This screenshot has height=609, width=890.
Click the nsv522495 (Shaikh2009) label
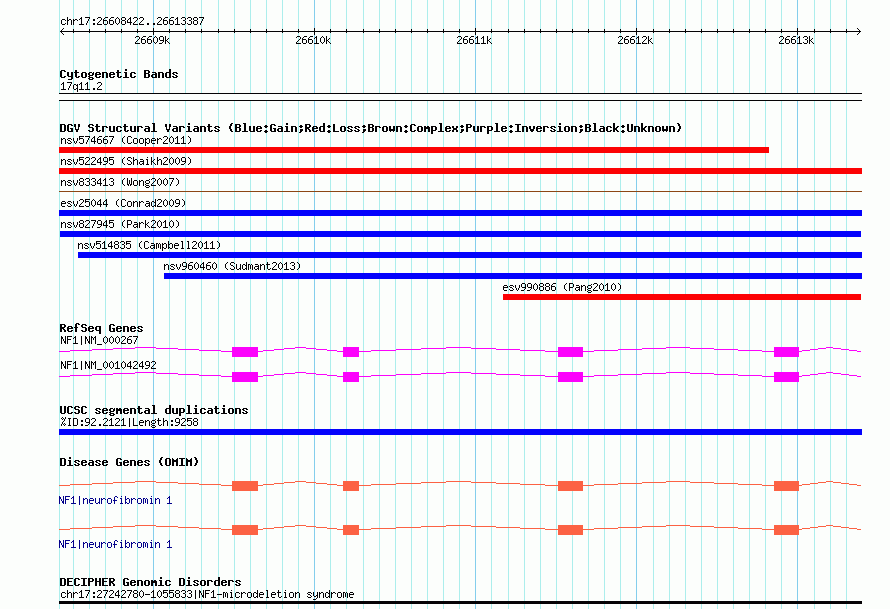(126, 161)
